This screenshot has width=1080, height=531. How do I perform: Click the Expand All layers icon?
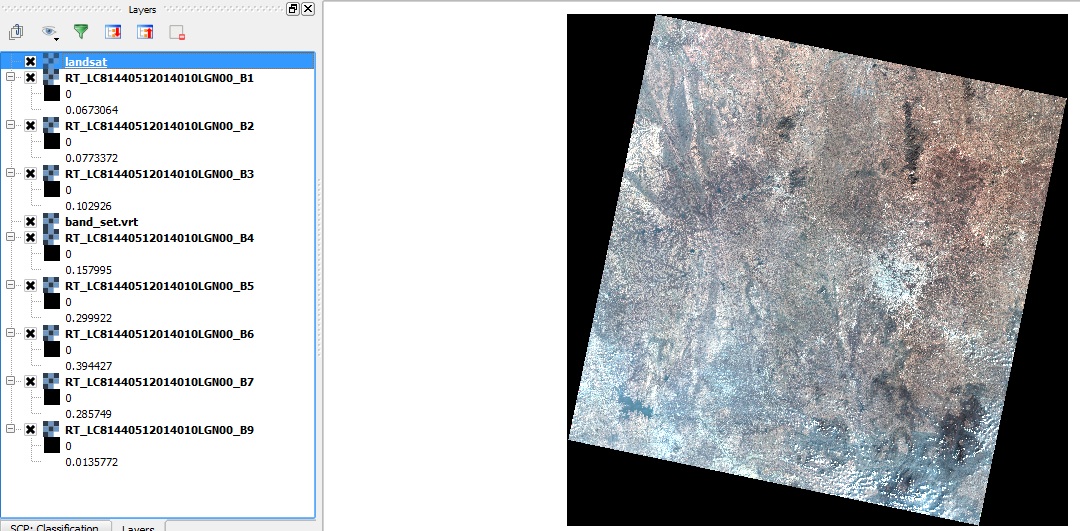(113, 32)
